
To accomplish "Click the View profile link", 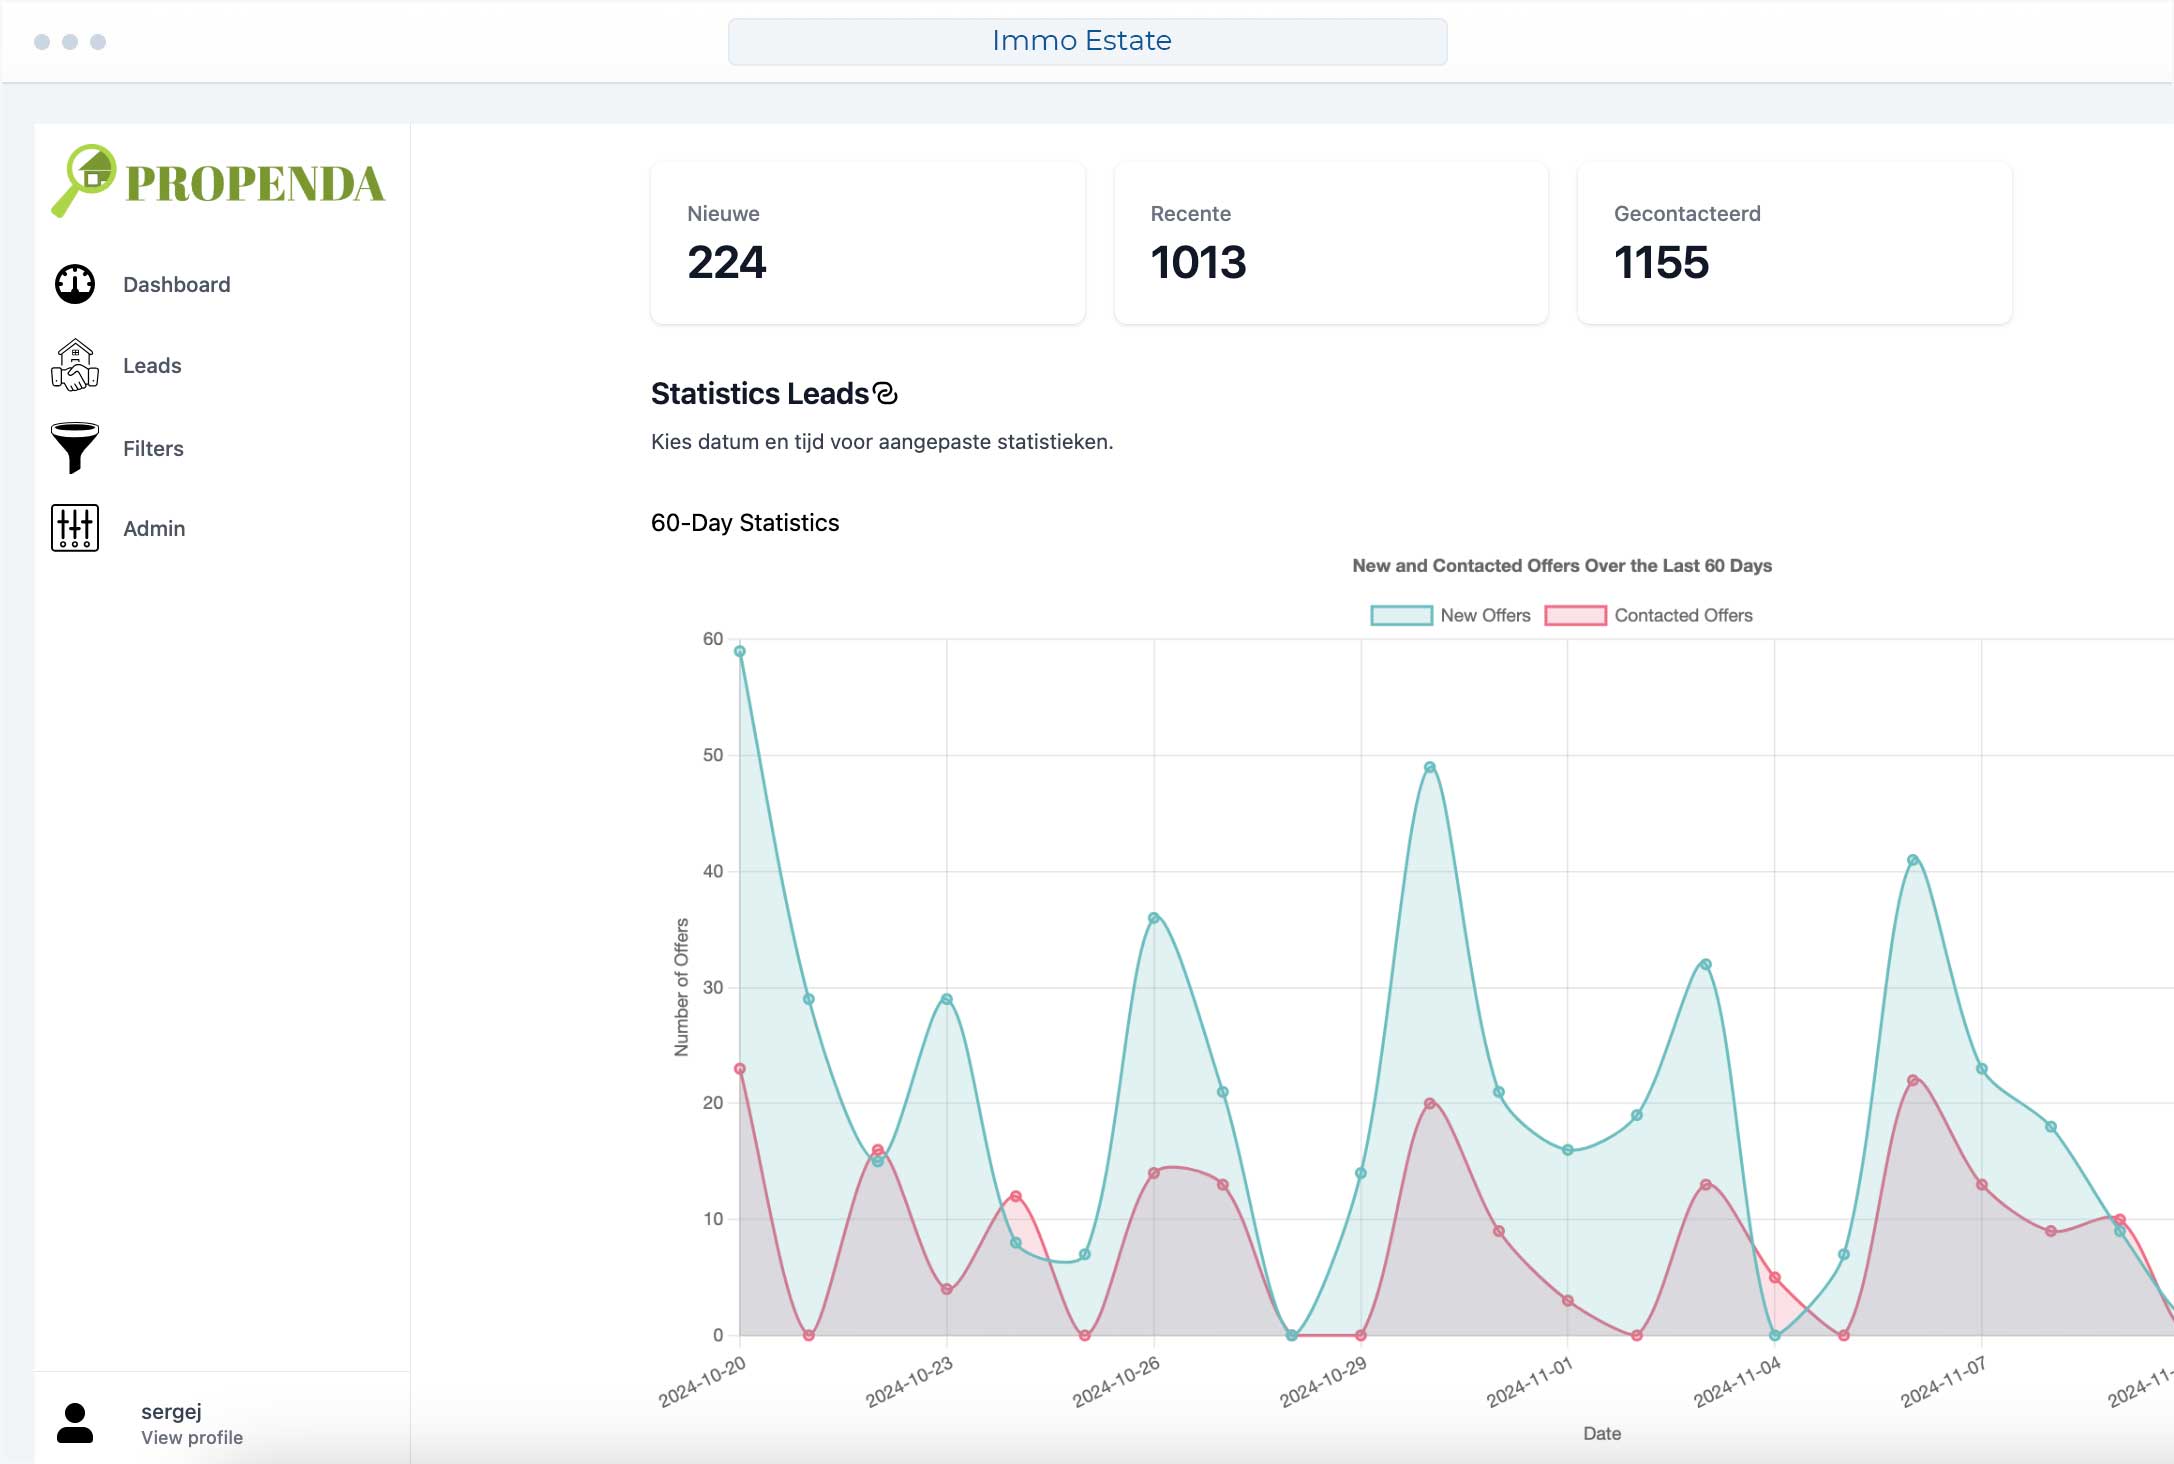I will pos(192,1438).
